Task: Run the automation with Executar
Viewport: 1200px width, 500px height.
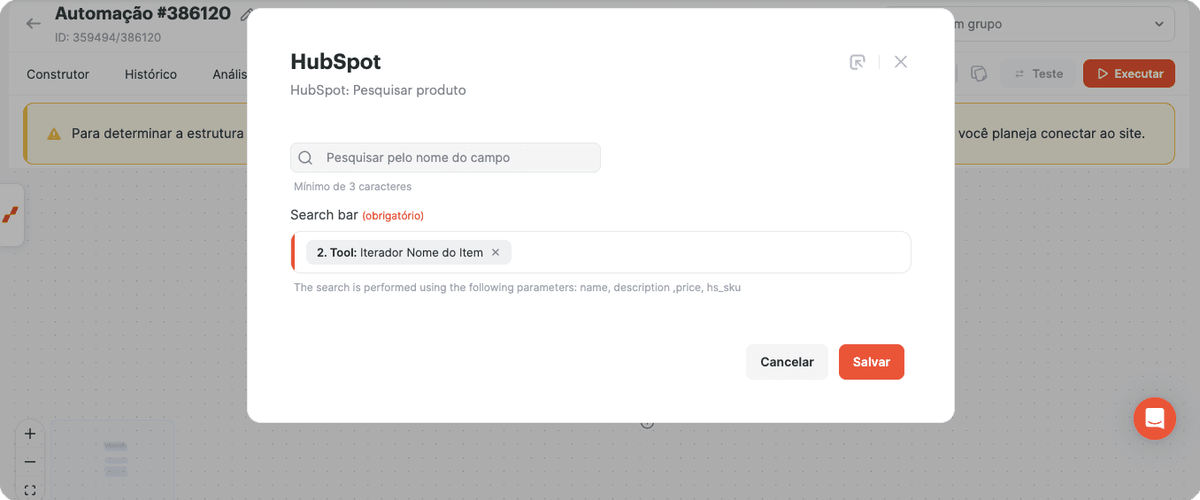Action: [x=1129, y=74]
